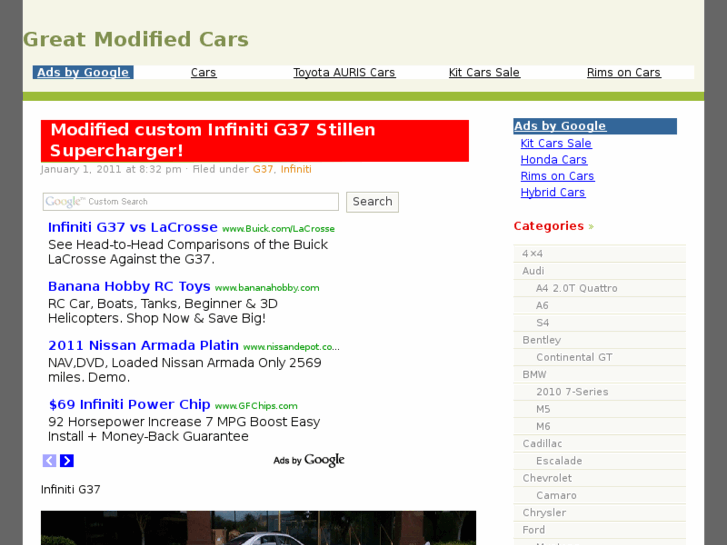Click the Search button
Viewport: 727px width, 545px height.
[372, 202]
